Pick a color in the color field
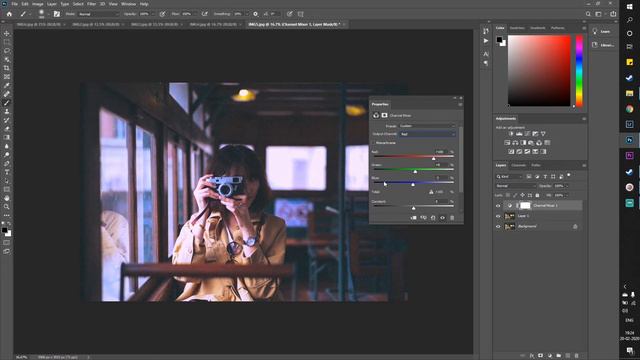 click(539, 71)
